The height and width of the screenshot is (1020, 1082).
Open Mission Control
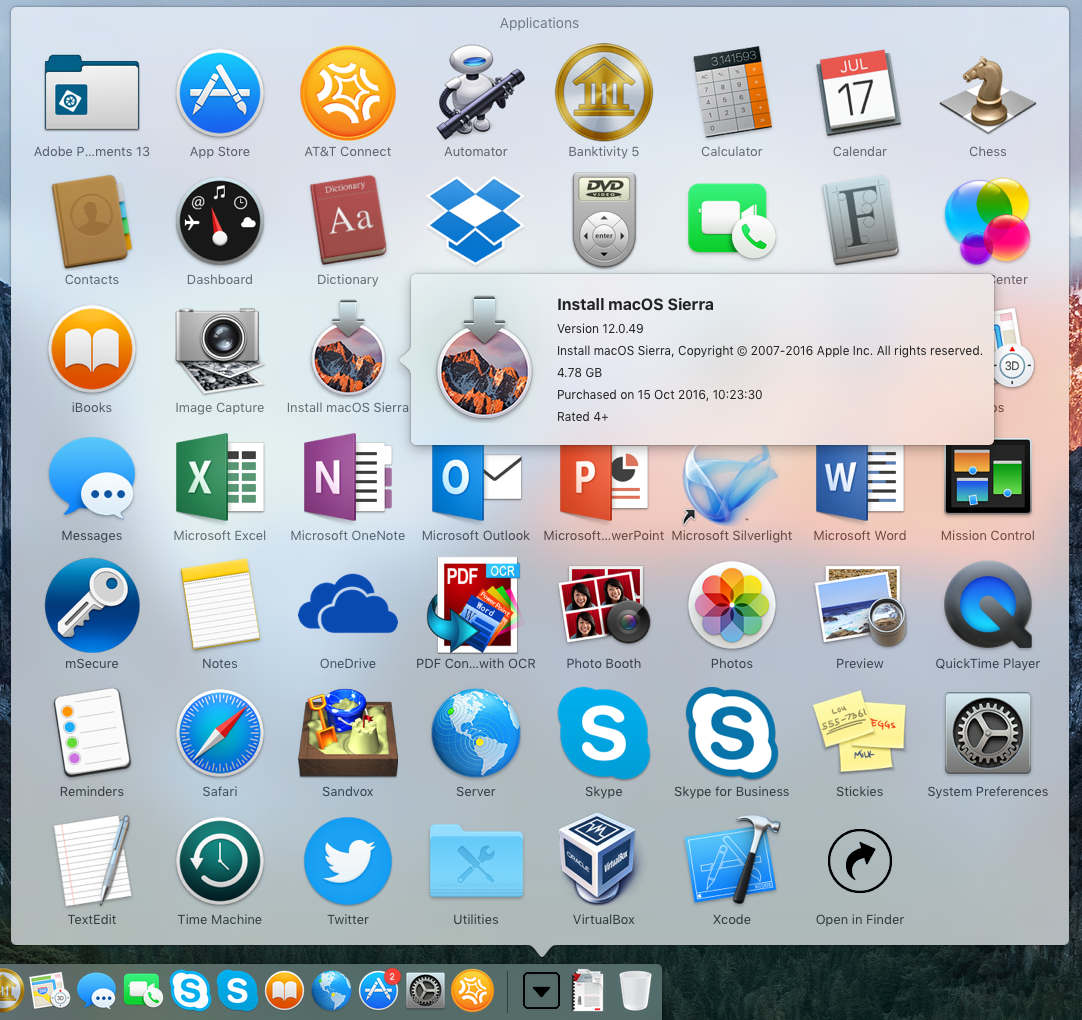click(x=987, y=477)
